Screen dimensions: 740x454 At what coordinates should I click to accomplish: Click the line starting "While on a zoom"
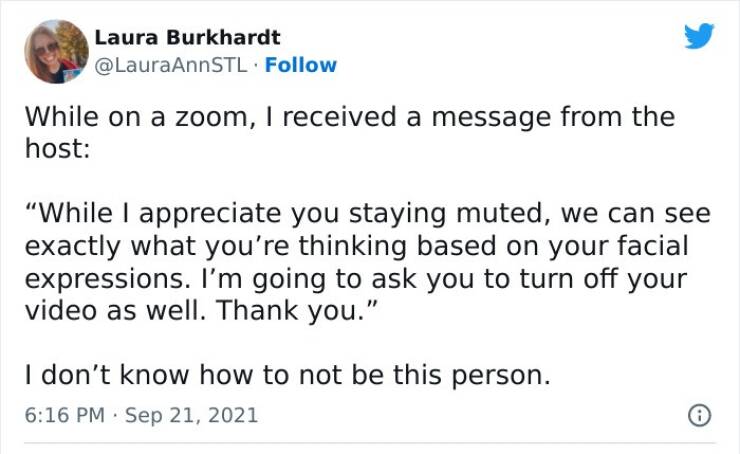(x=349, y=117)
